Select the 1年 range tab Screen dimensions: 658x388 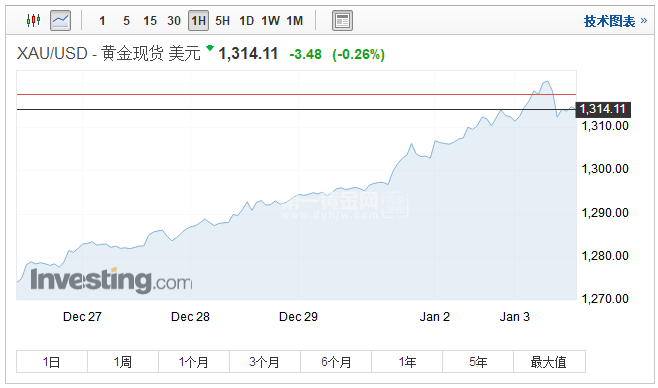tap(407, 362)
